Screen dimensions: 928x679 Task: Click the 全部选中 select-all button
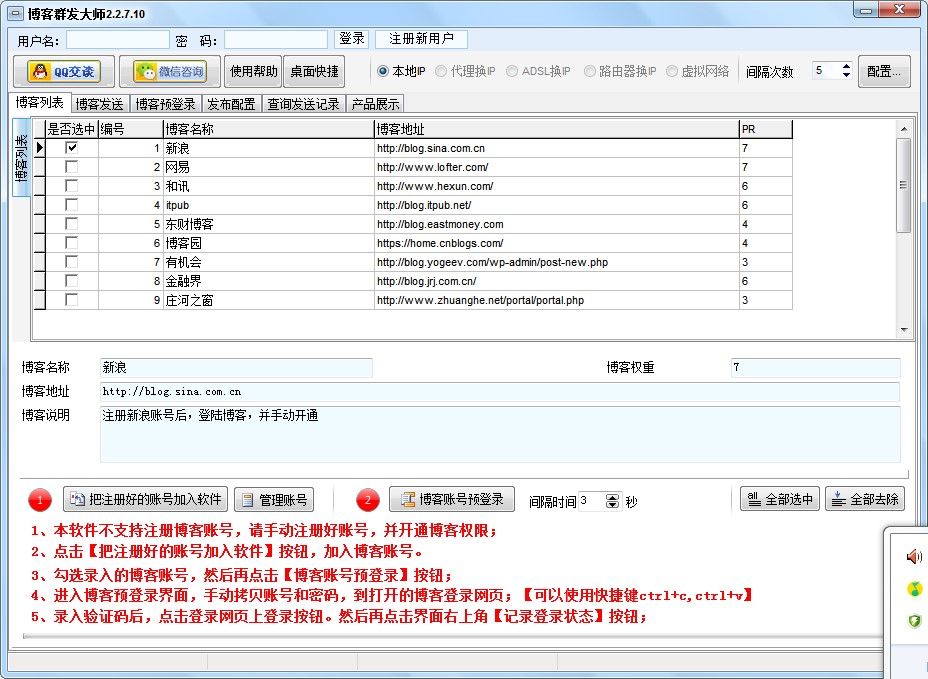coord(780,499)
